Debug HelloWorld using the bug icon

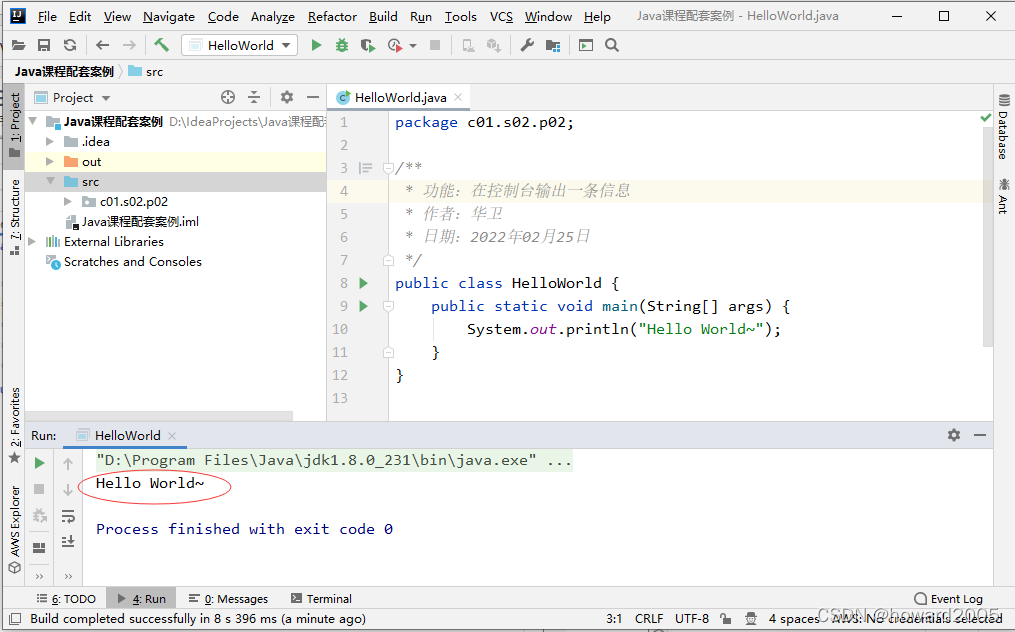(342, 45)
